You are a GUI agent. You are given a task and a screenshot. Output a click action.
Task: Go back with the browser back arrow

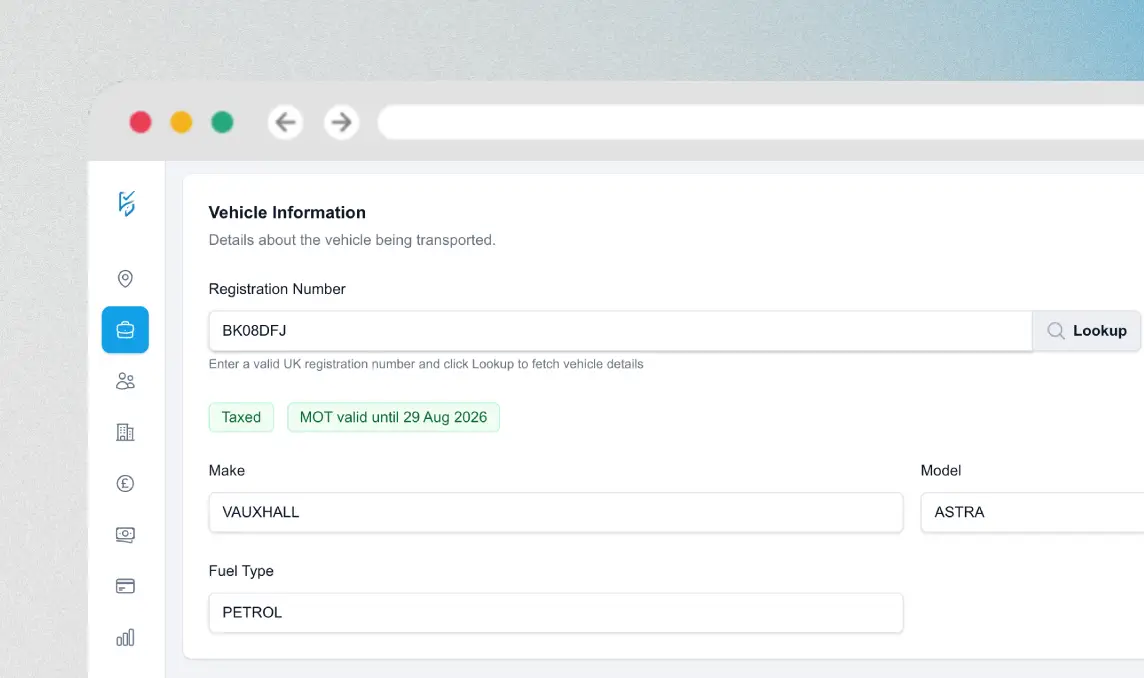(x=285, y=122)
